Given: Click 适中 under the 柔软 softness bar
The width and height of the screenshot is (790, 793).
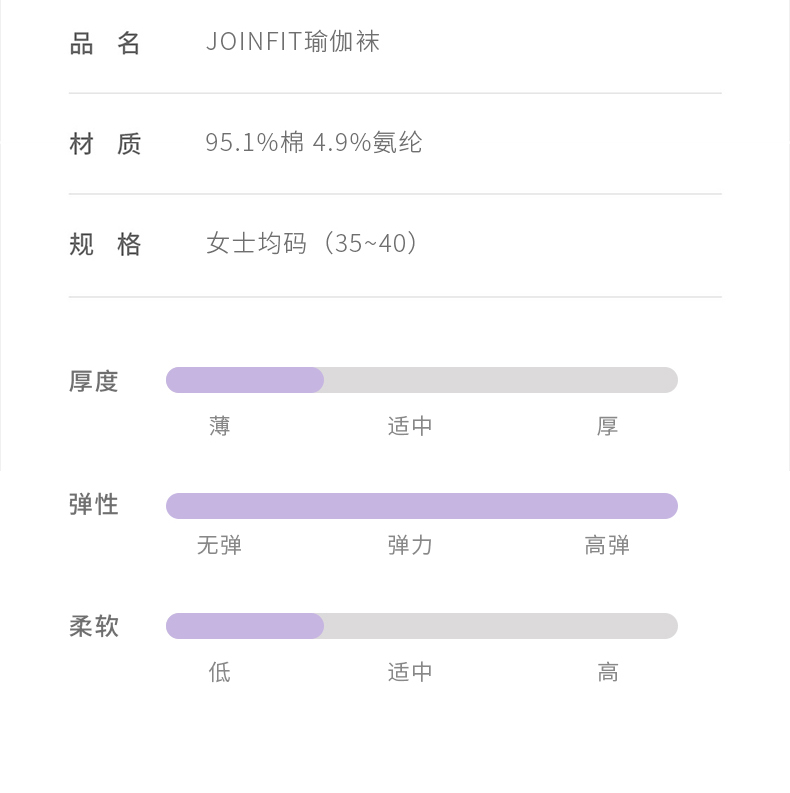Looking at the screenshot, I should [410, 672].
